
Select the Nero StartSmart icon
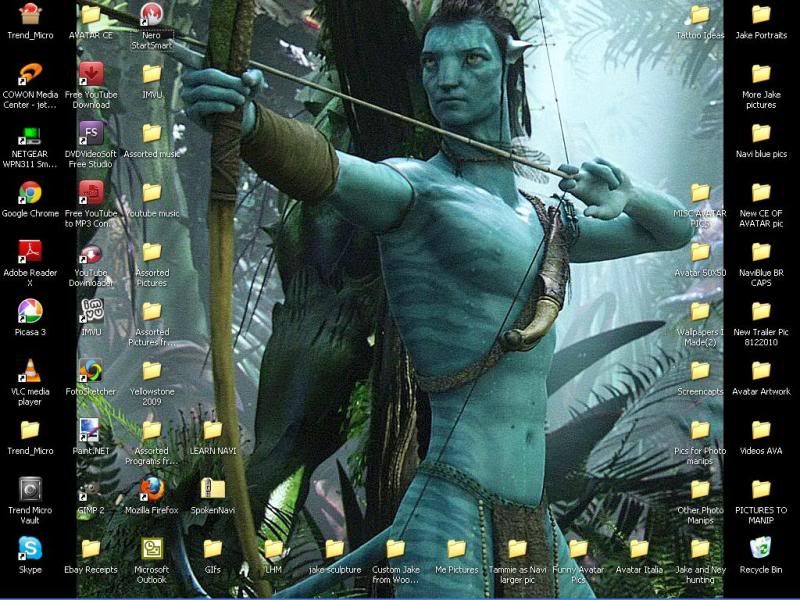click(152, 15)
